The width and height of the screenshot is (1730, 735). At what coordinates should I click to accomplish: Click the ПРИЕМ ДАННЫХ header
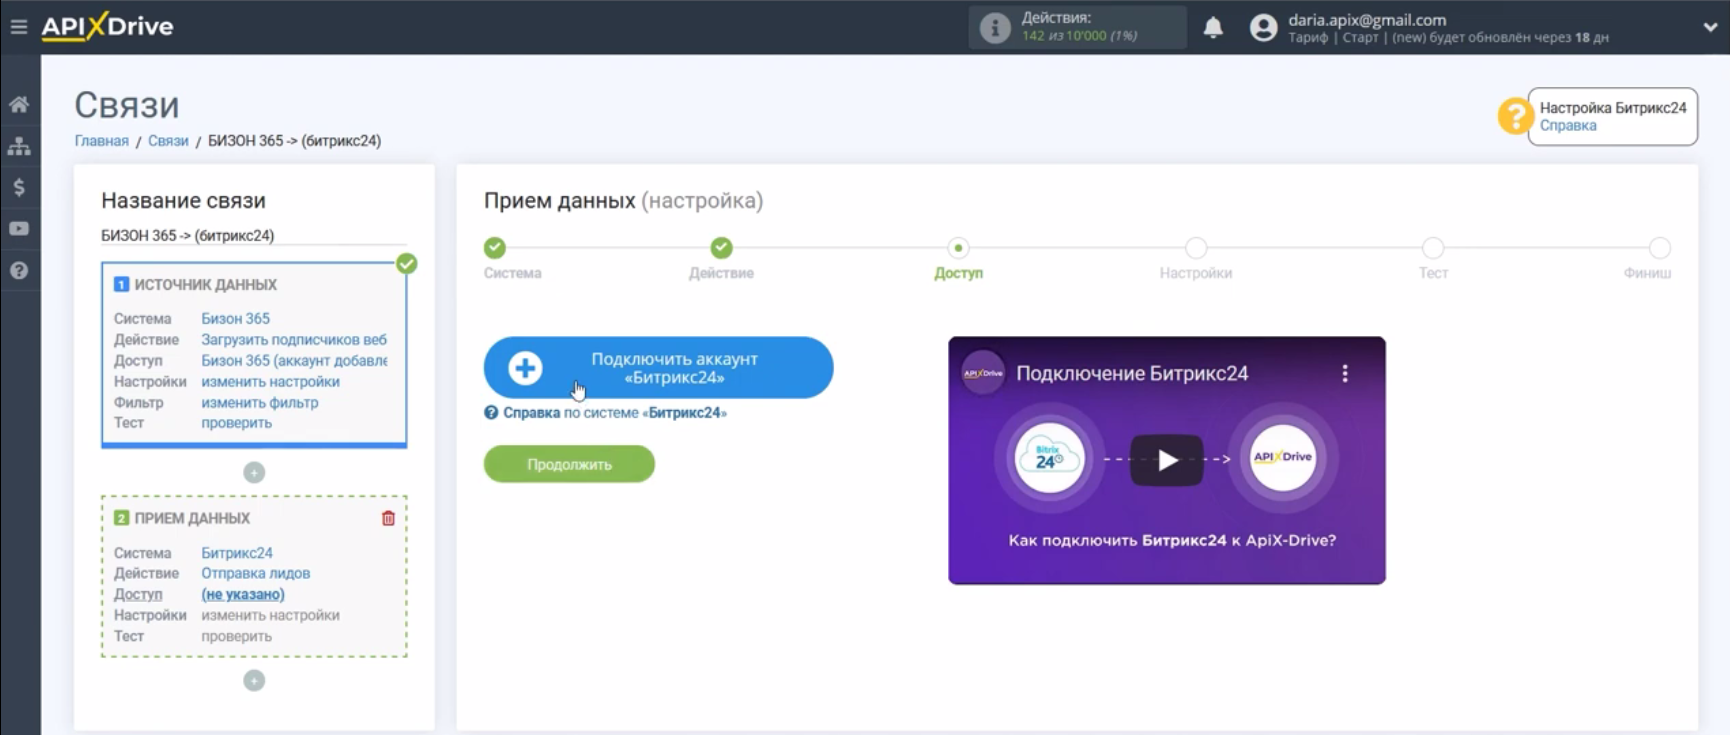click(192, 518)
